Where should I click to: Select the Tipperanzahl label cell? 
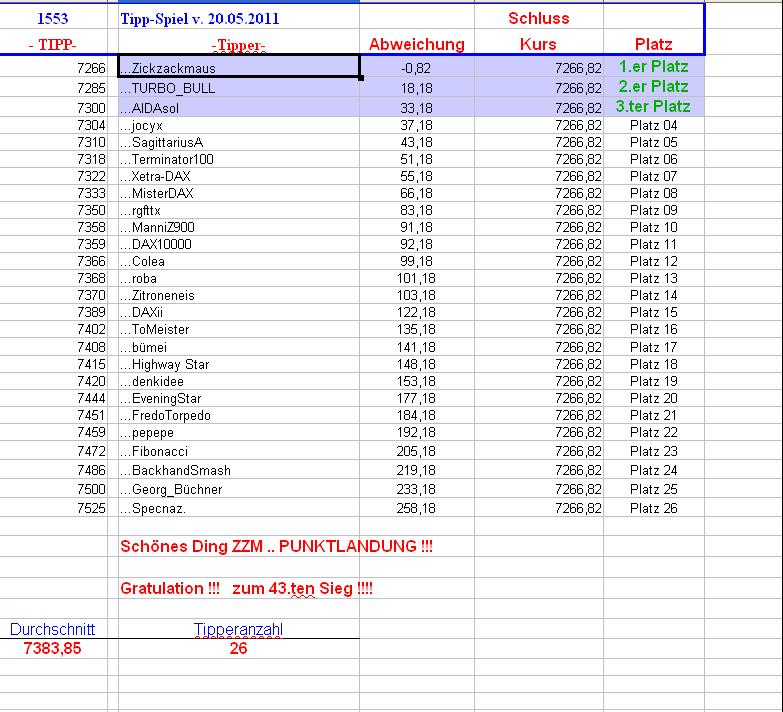click(x=239, y=629)
